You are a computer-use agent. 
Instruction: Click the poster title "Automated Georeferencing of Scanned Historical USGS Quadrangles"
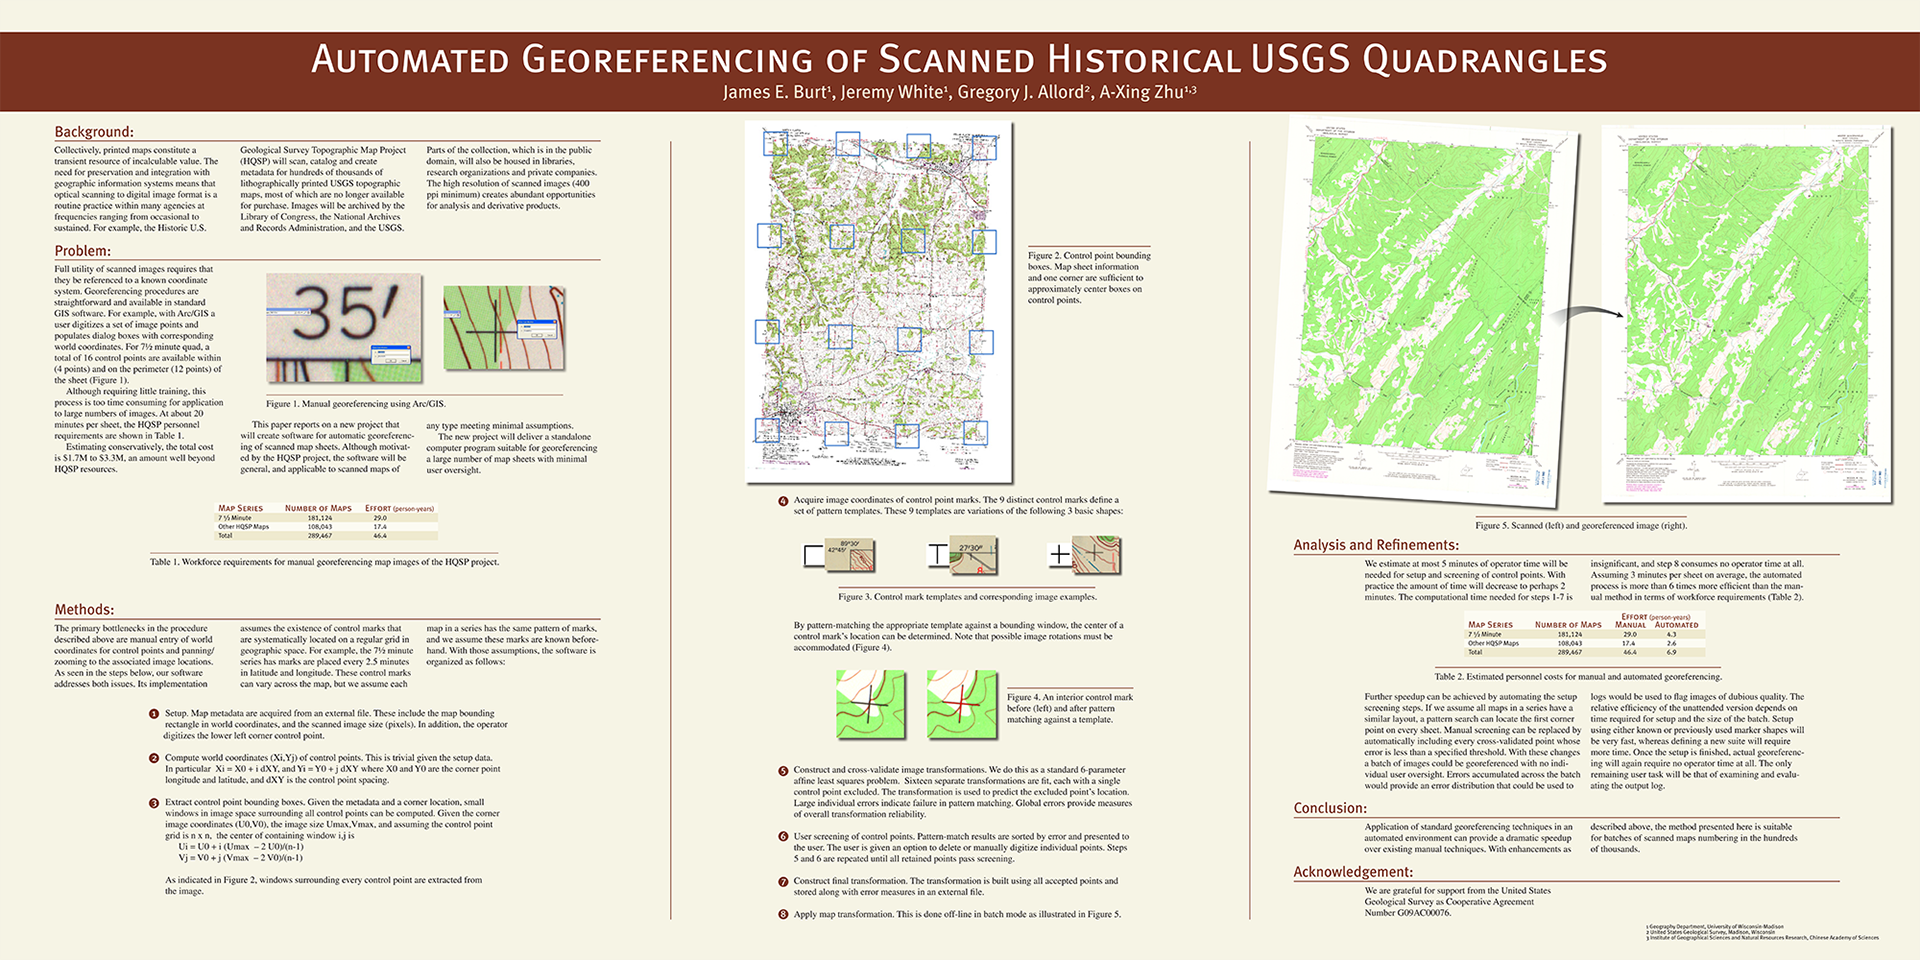click(959, 59)
